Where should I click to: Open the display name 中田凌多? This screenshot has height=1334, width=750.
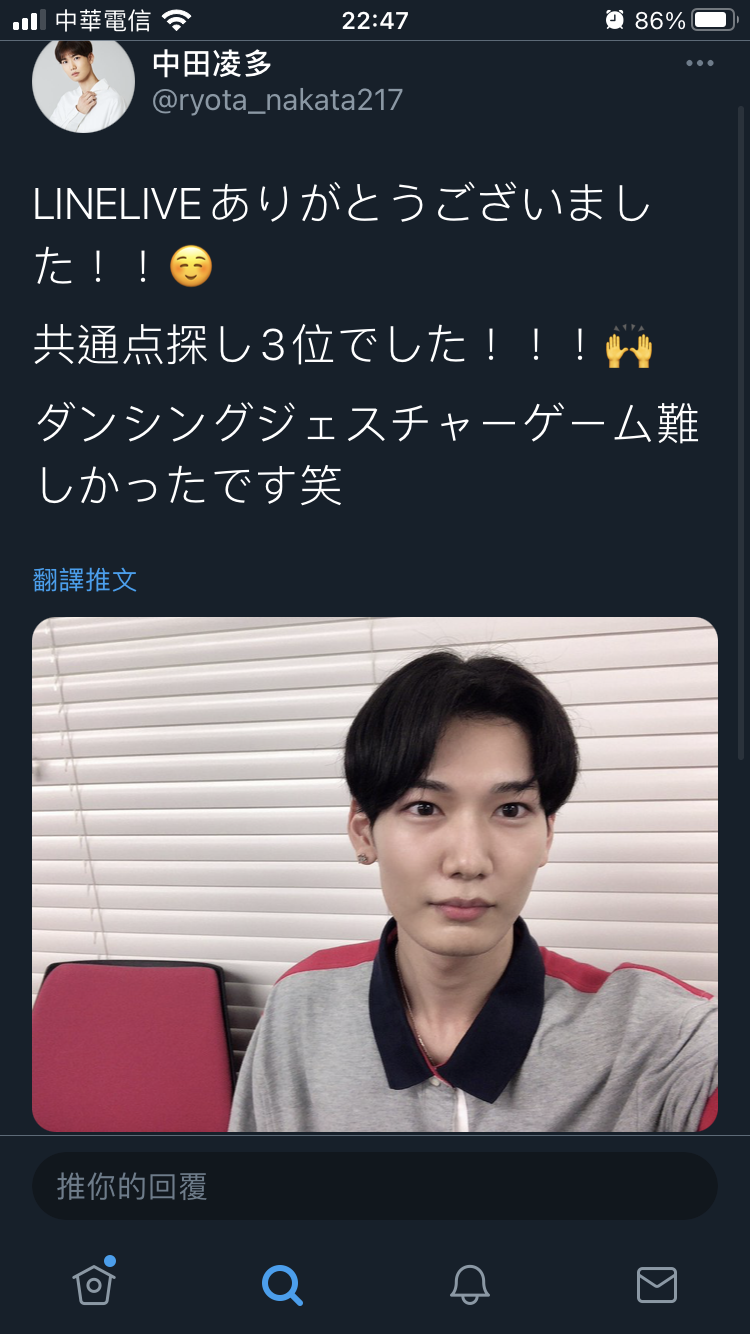coord(212,63)
